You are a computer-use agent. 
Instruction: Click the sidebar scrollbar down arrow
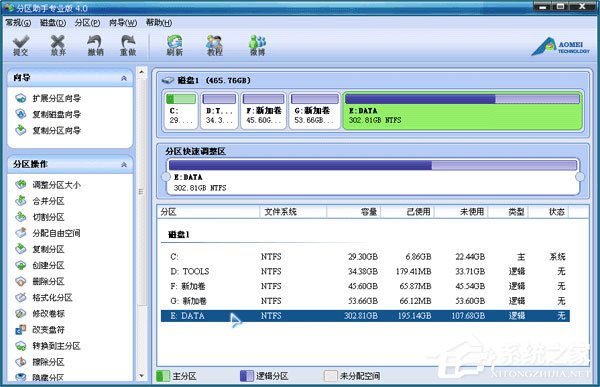click(x=142, y=376)
